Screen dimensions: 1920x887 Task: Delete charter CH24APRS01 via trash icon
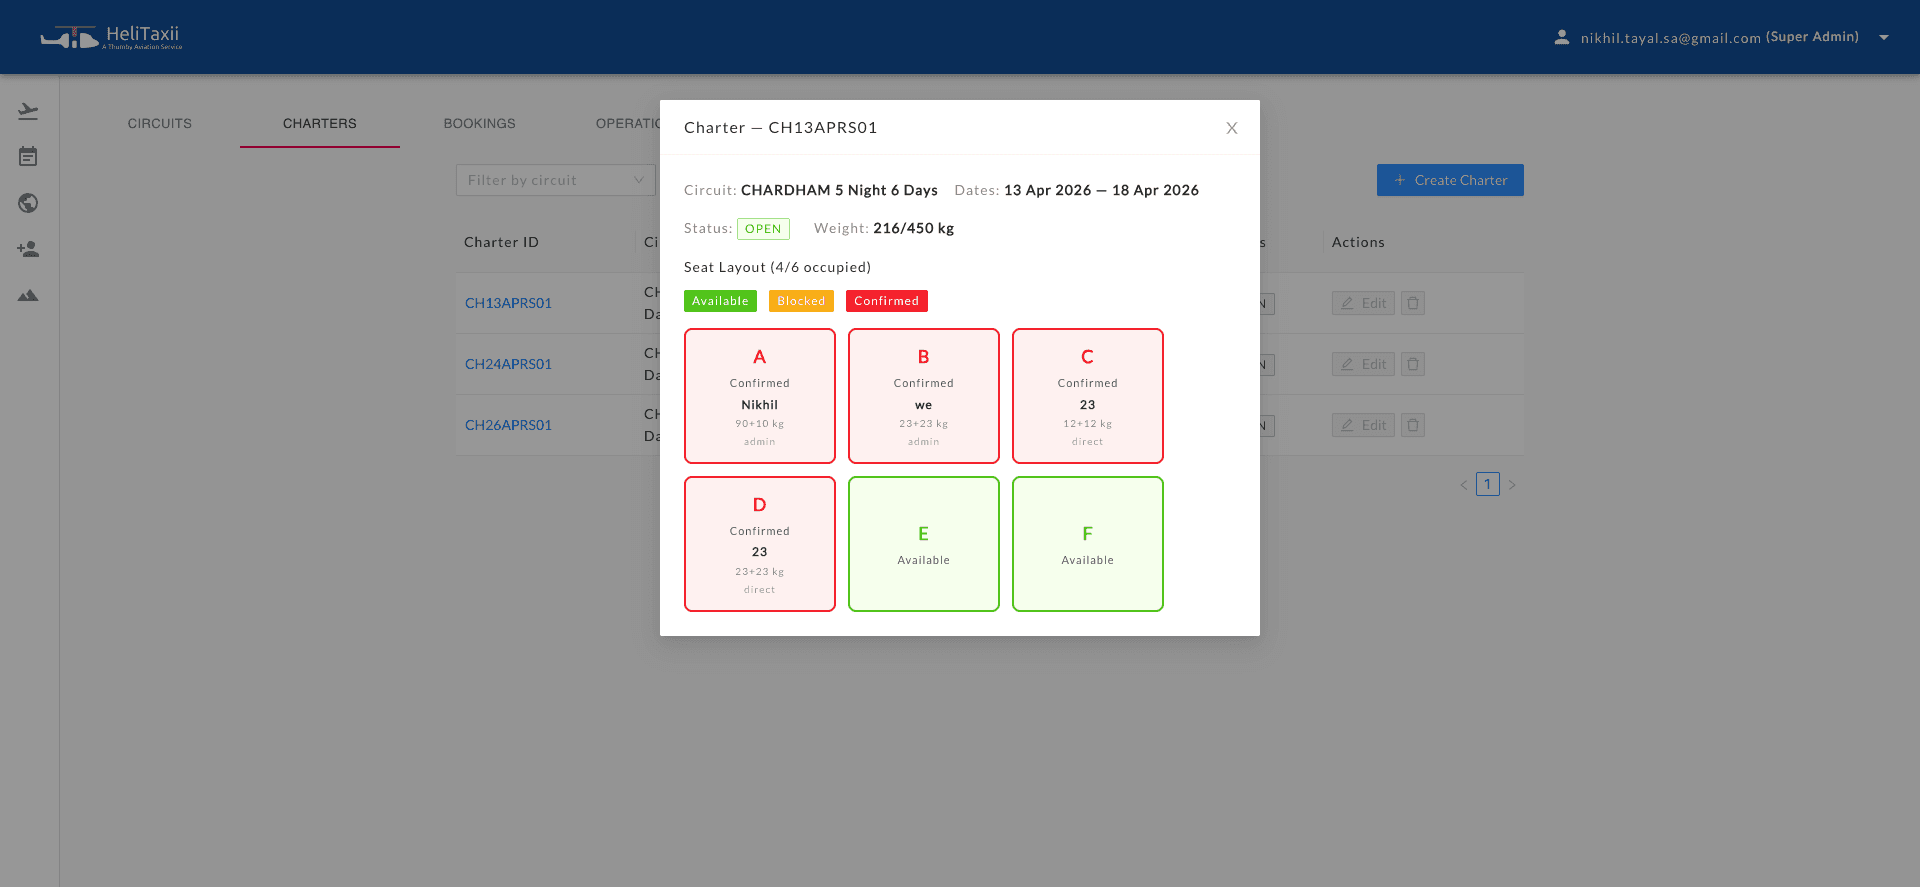click(x=1413, y=364)
